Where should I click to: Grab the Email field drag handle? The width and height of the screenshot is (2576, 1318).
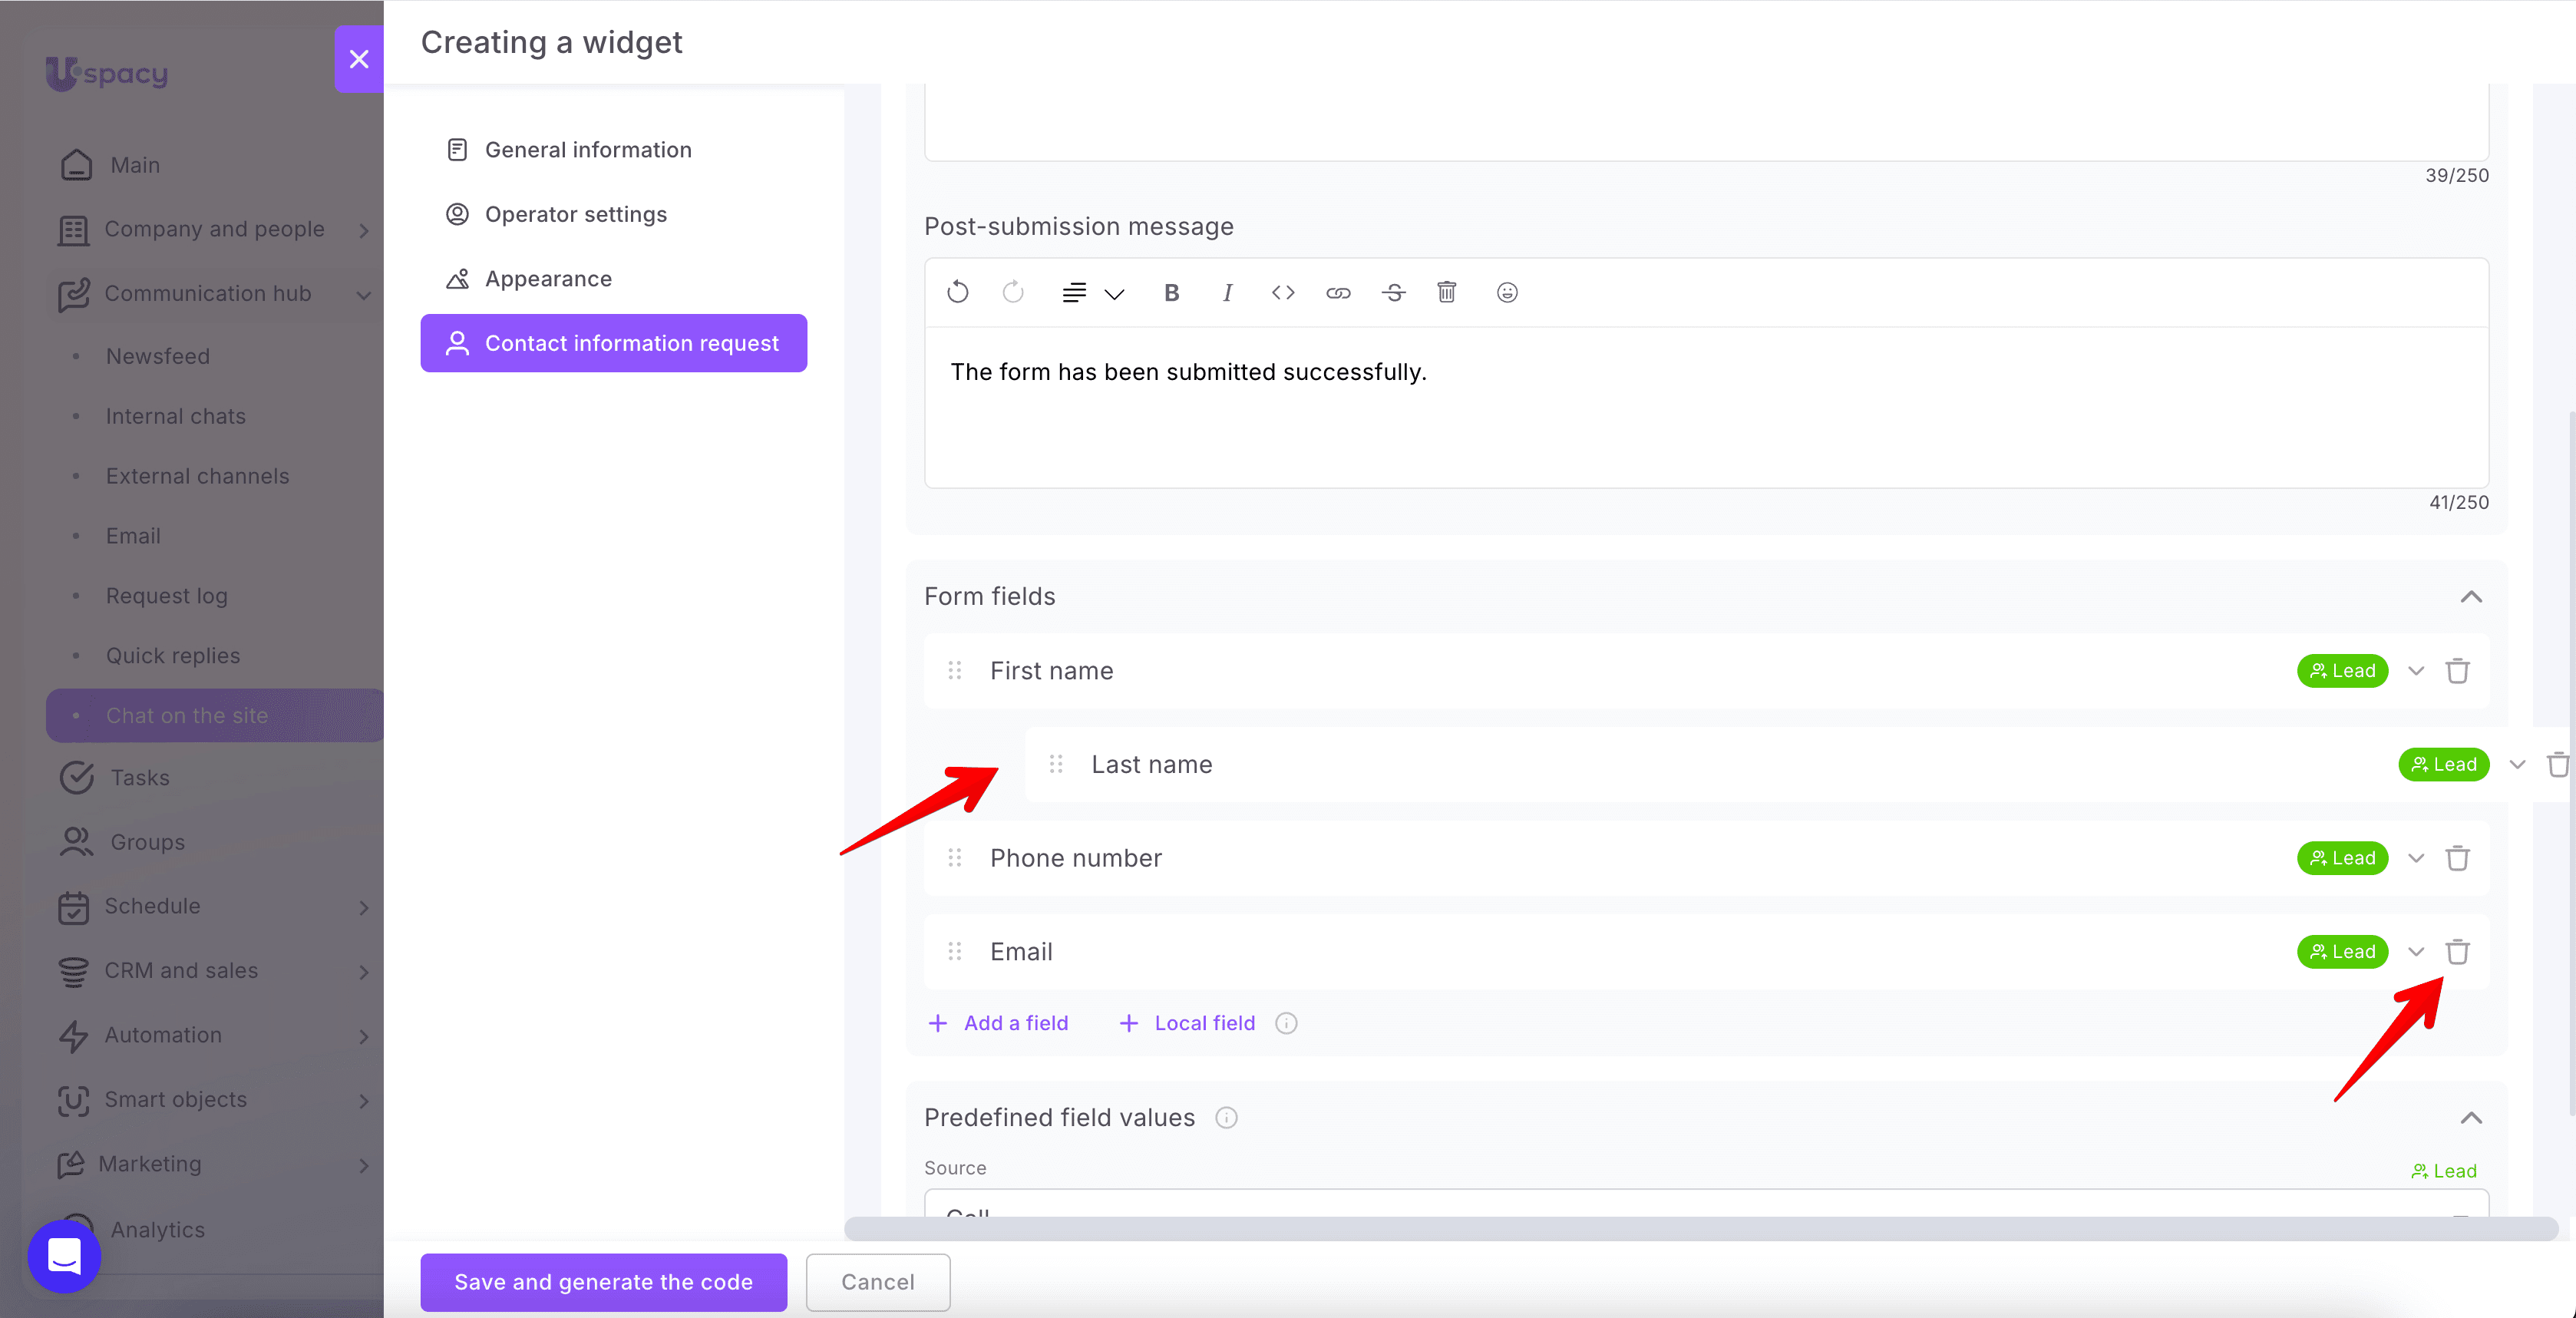pos(955,952)
